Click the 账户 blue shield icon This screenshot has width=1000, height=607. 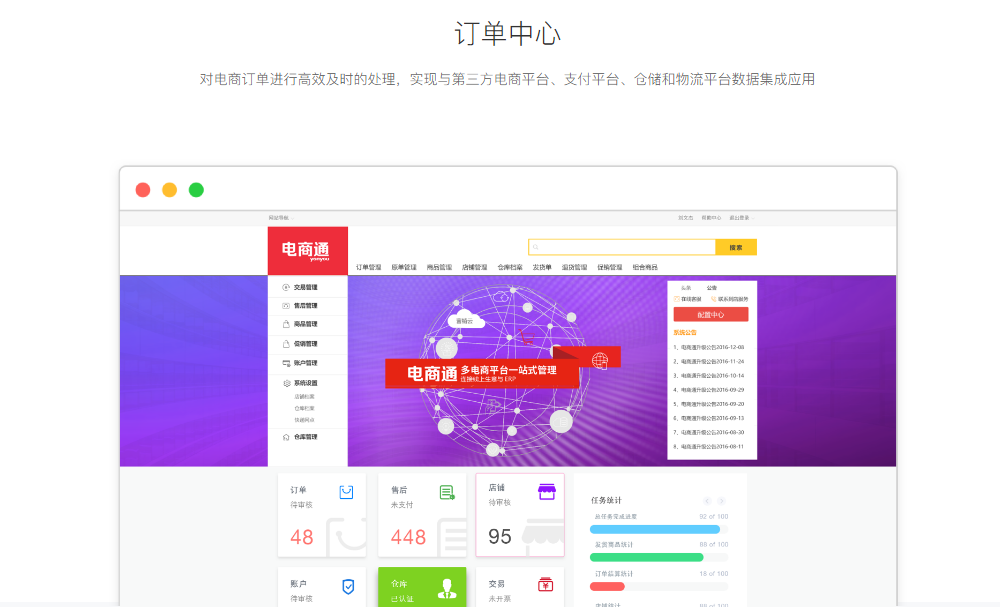click(x=348, y=587)
